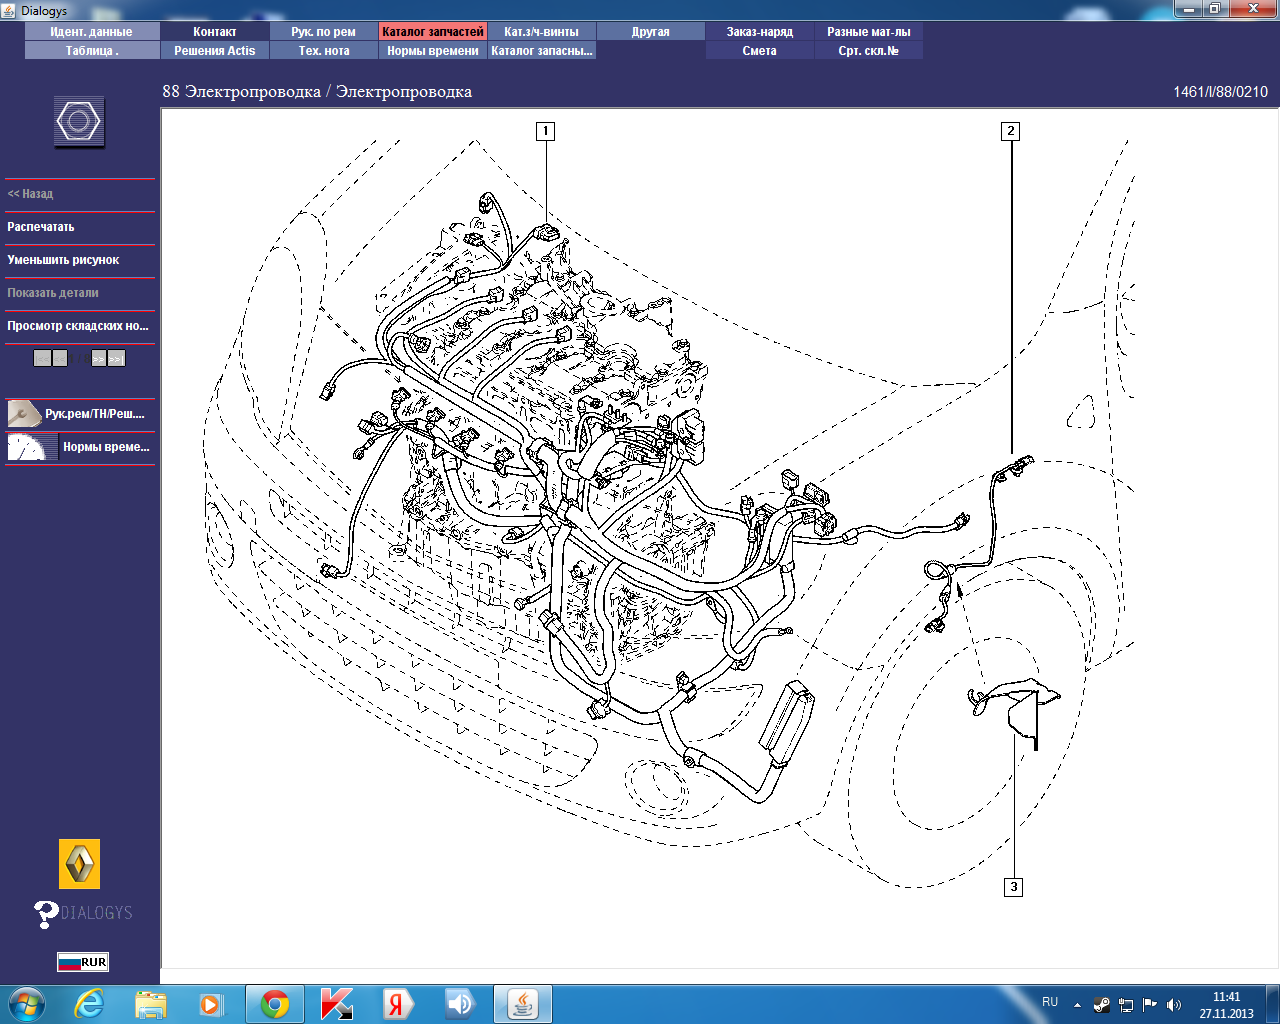Open the Решения Actis tab
Image resolution: width=1280 pixels, height=1024 pixels.
pyautogui.click(x=215, y=51)
